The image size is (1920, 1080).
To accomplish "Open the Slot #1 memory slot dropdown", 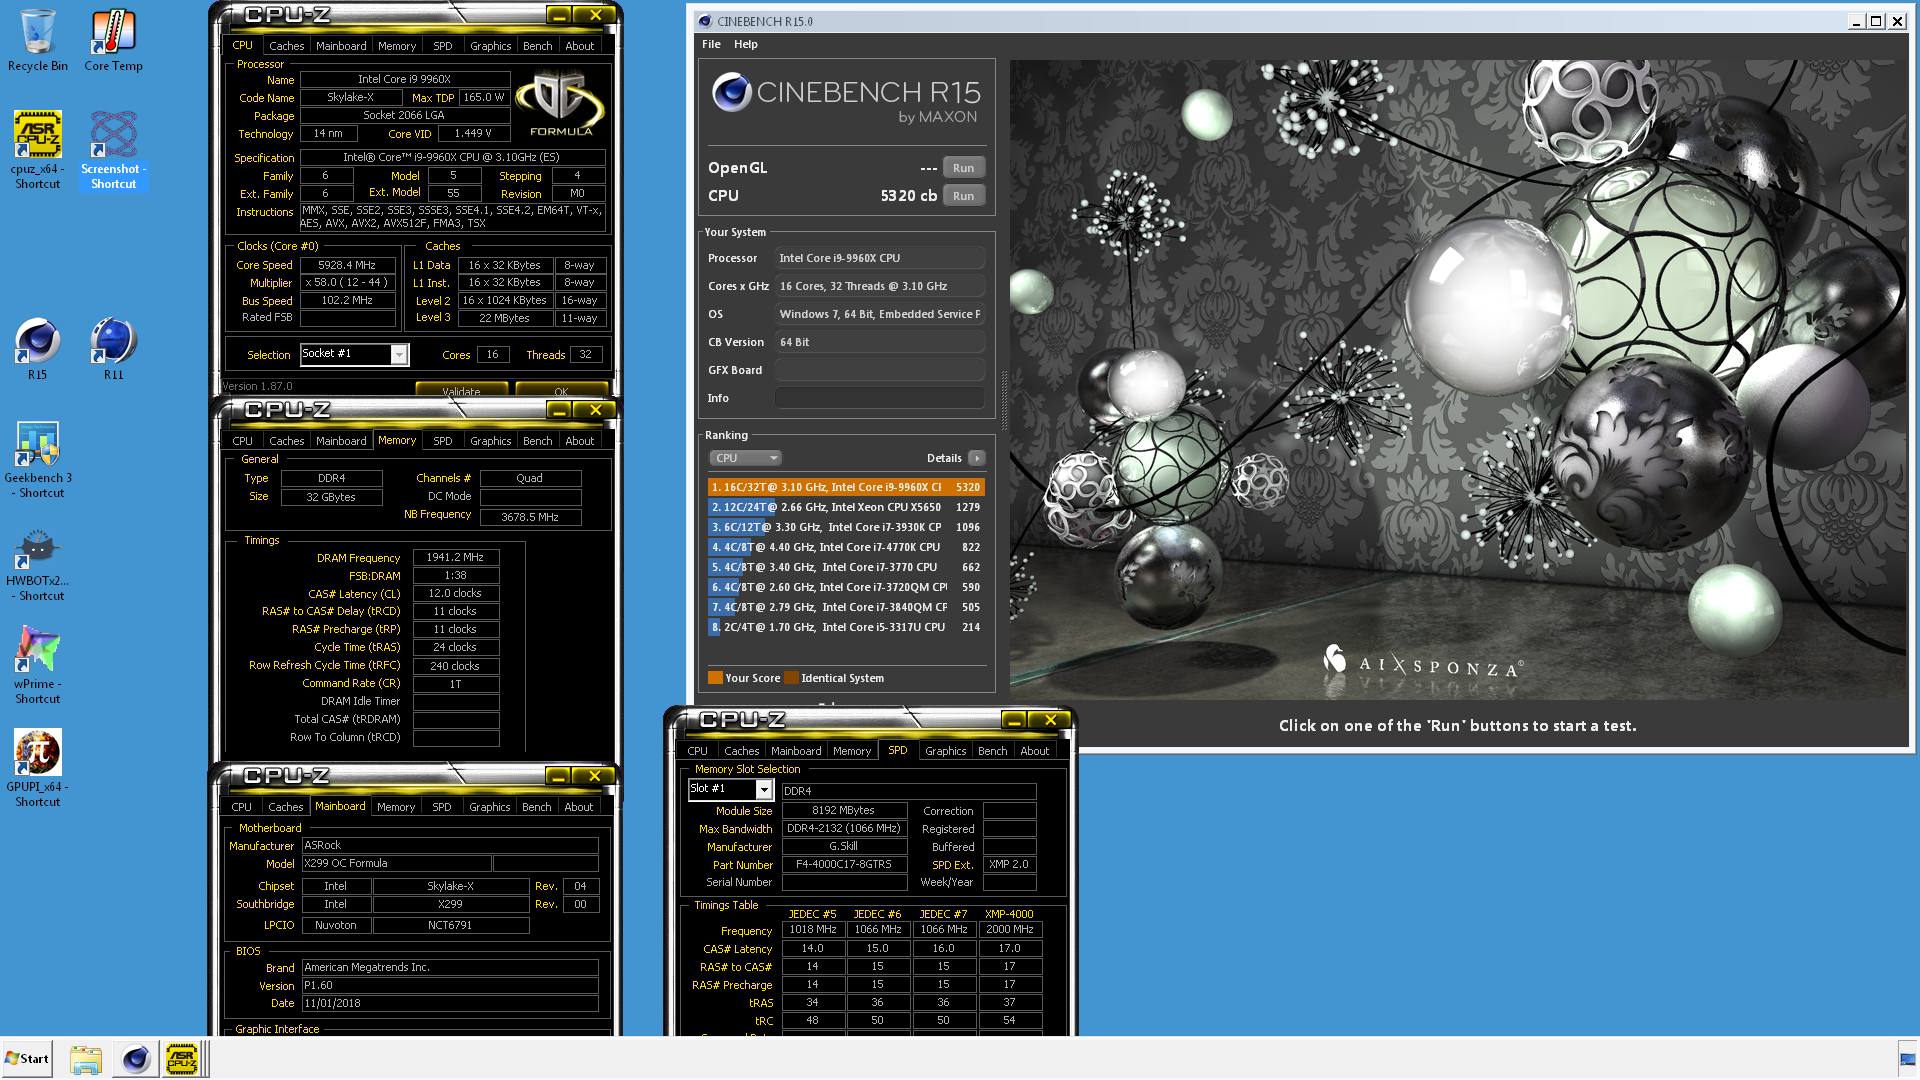I will 764,790.
